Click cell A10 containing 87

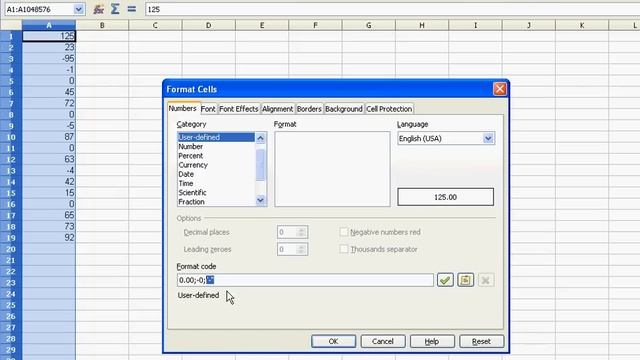coord(49,137)
